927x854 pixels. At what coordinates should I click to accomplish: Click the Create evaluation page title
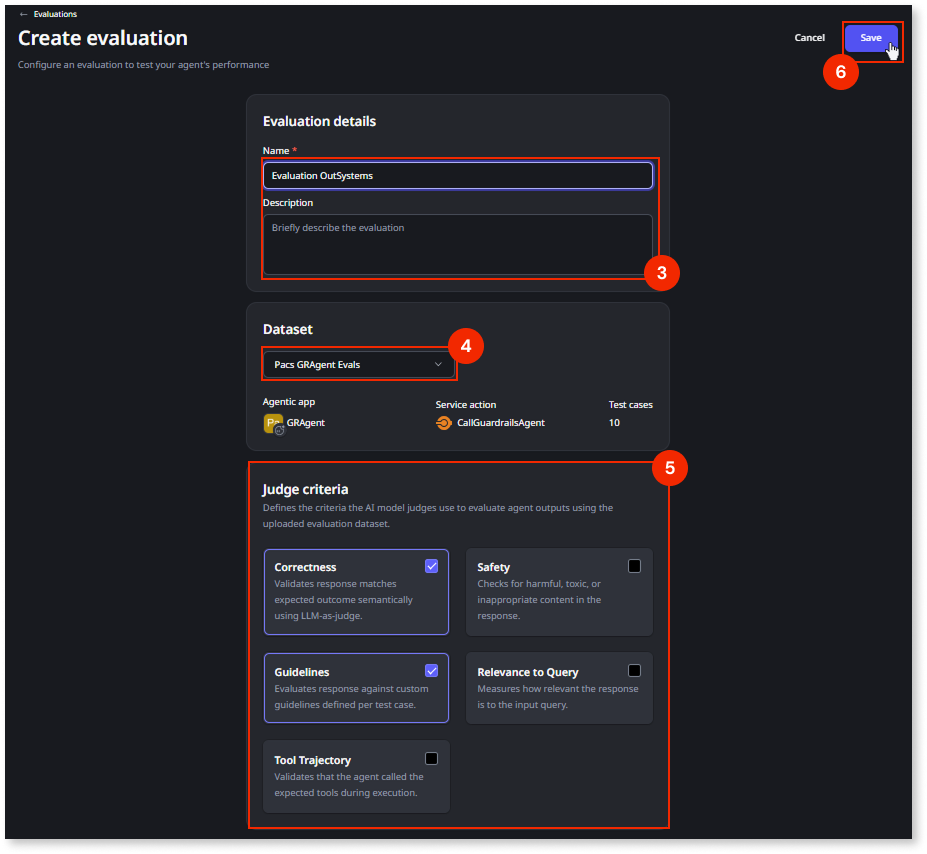pos(103,38)
